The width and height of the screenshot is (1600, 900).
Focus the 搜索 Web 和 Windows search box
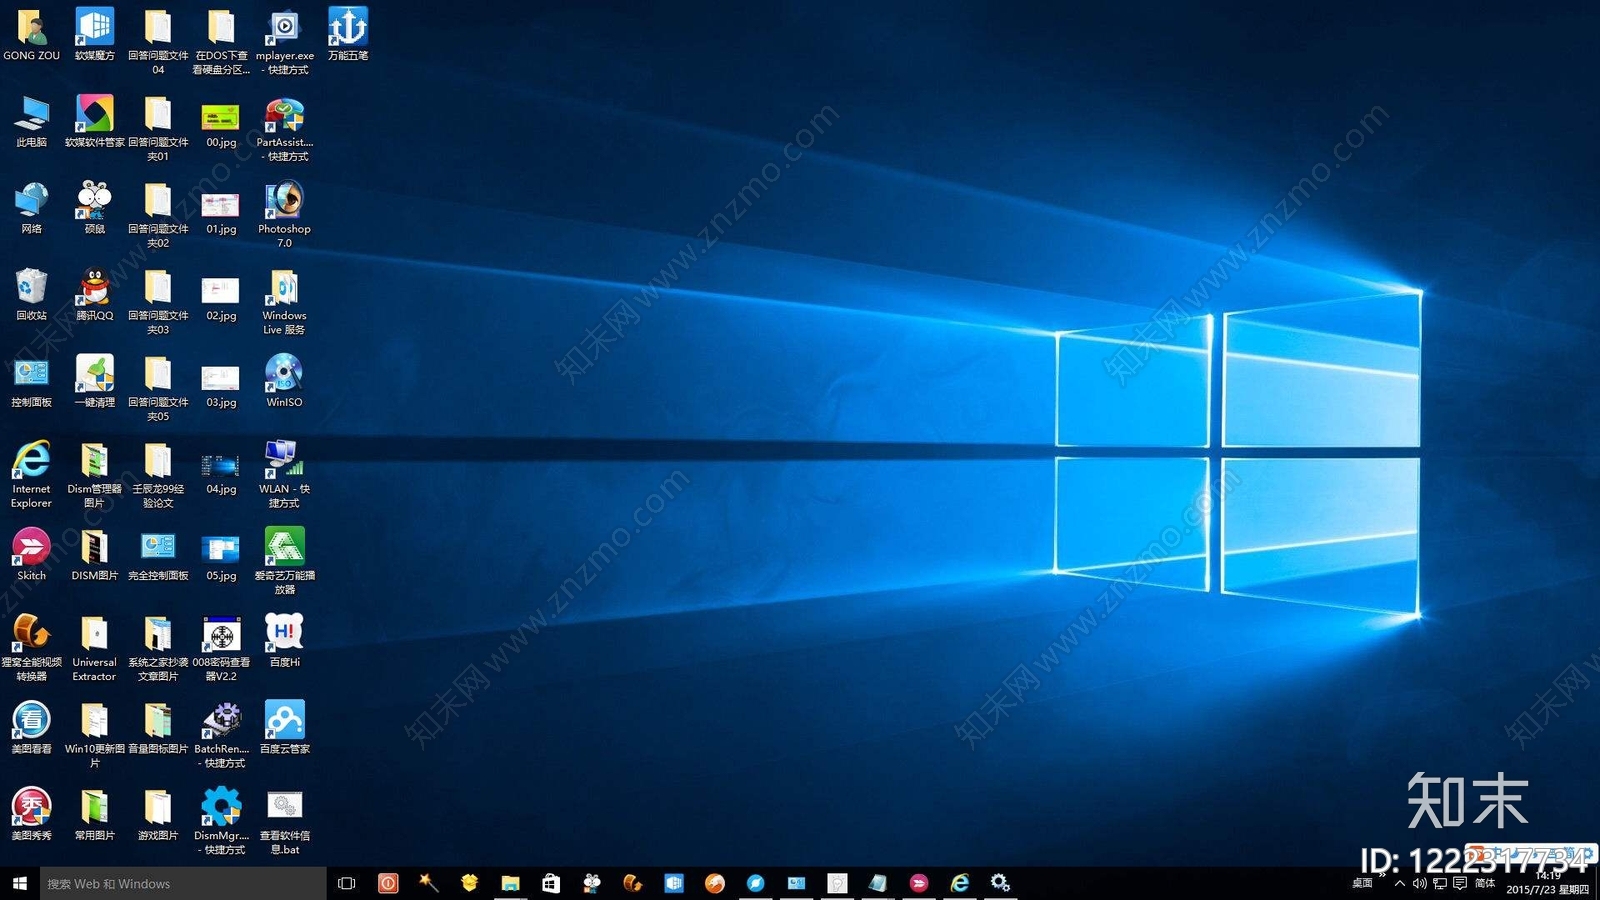tap(183, 883)
